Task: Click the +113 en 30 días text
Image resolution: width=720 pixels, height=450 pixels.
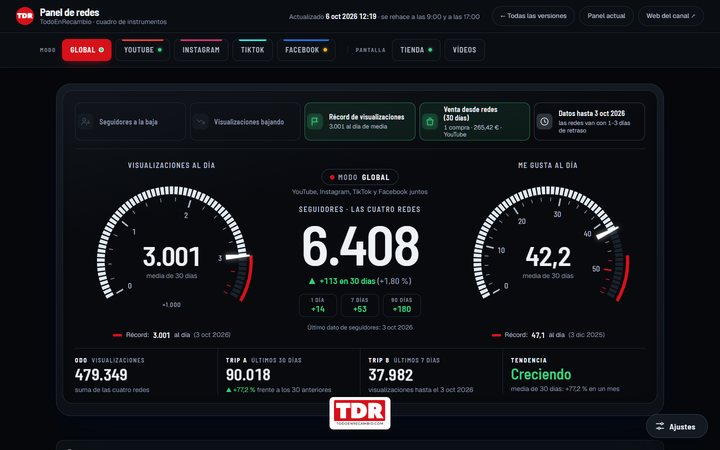Action: click(x=347, y=281)
